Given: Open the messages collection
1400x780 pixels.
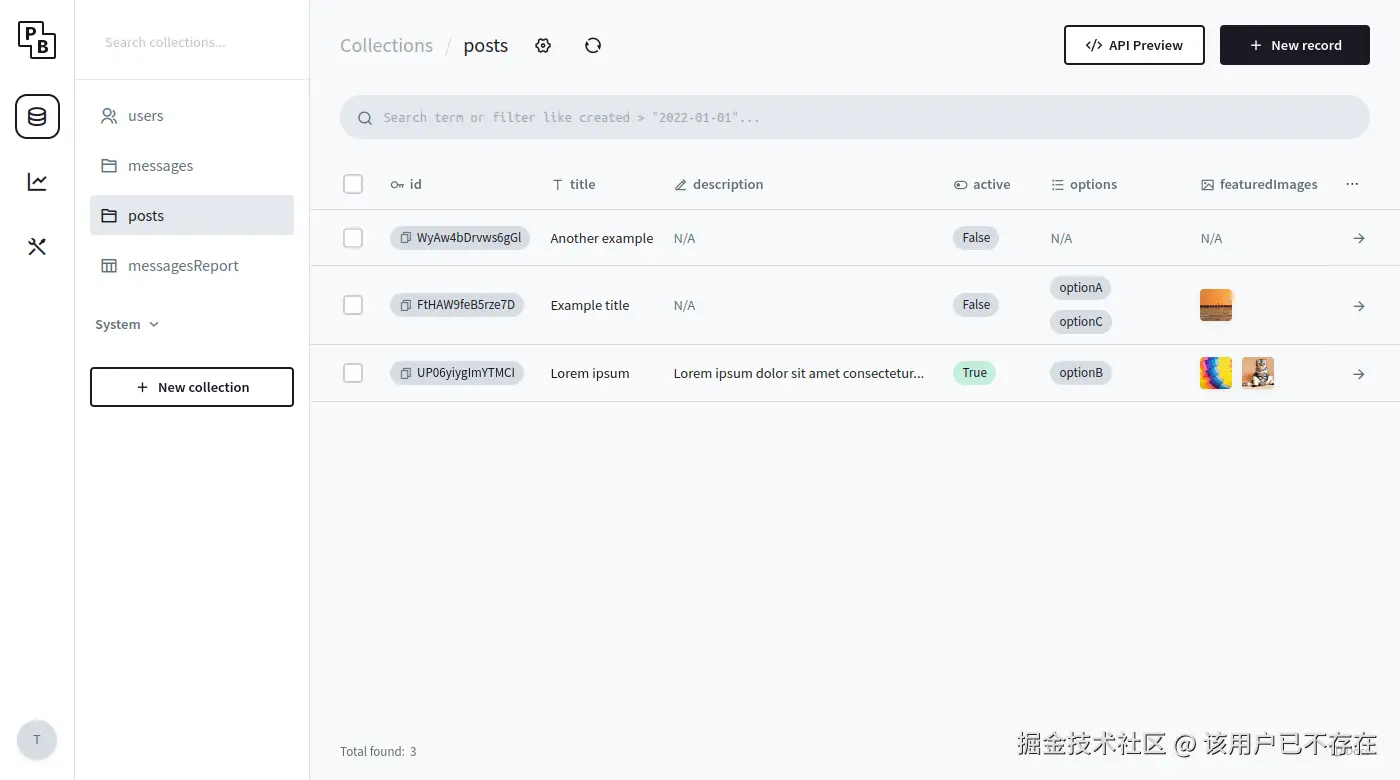Looking at the screenshot, I should coord(192,166).
